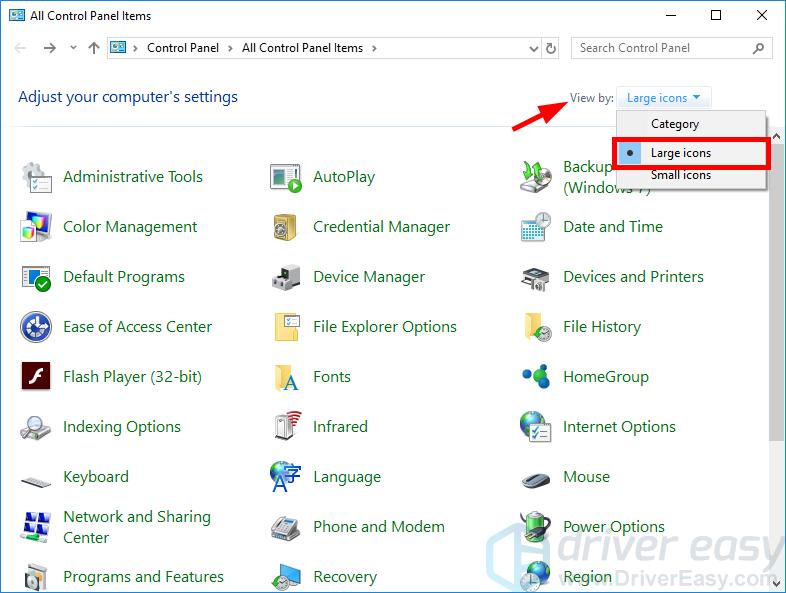
Task: Open the Internet Options icon
Action: click(x=536, y=427)
